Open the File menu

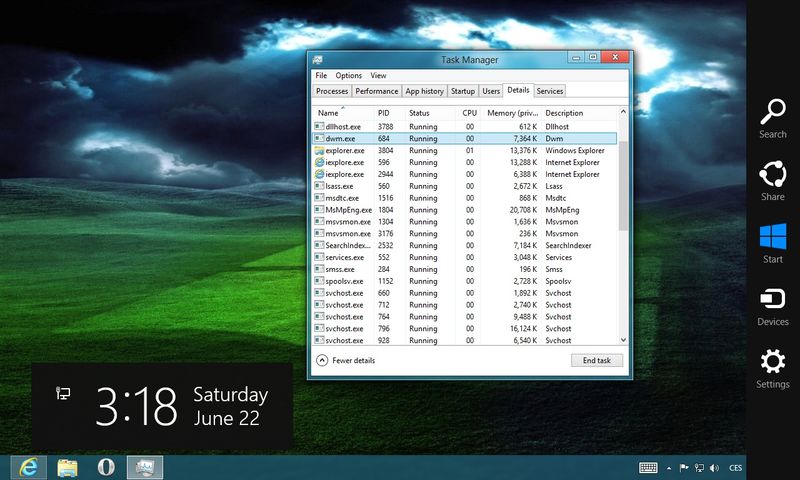pyautogui.click(x=321, y=75)
